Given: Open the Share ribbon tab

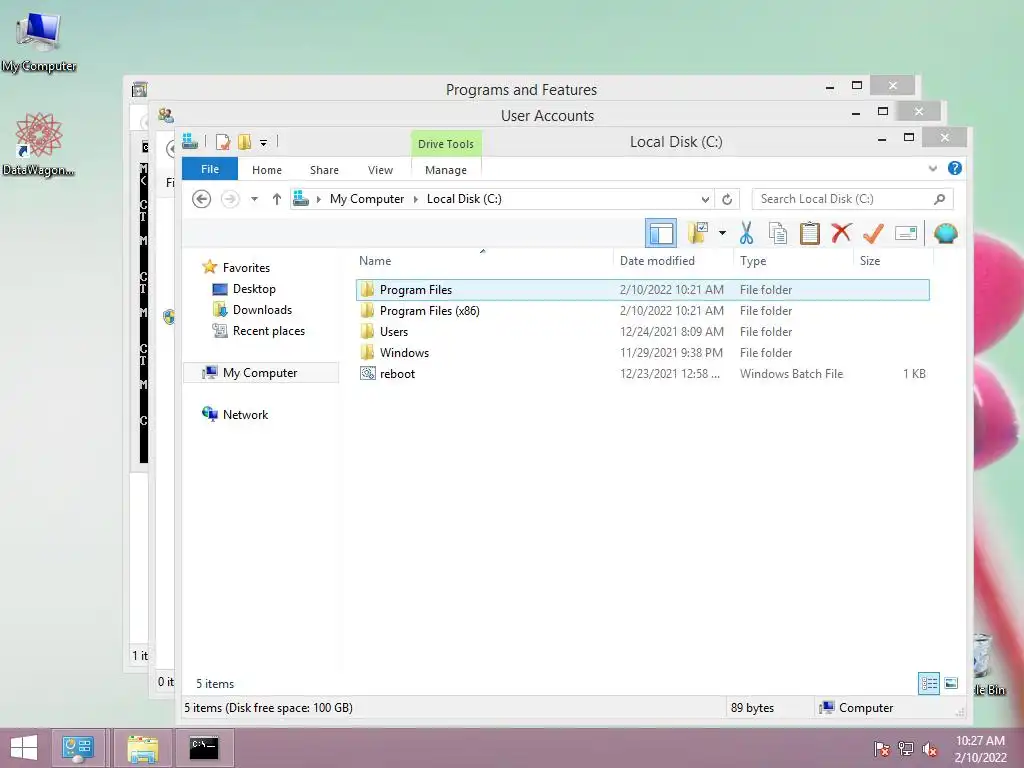Looking at the screenshot, I should [x=324, y=170].
